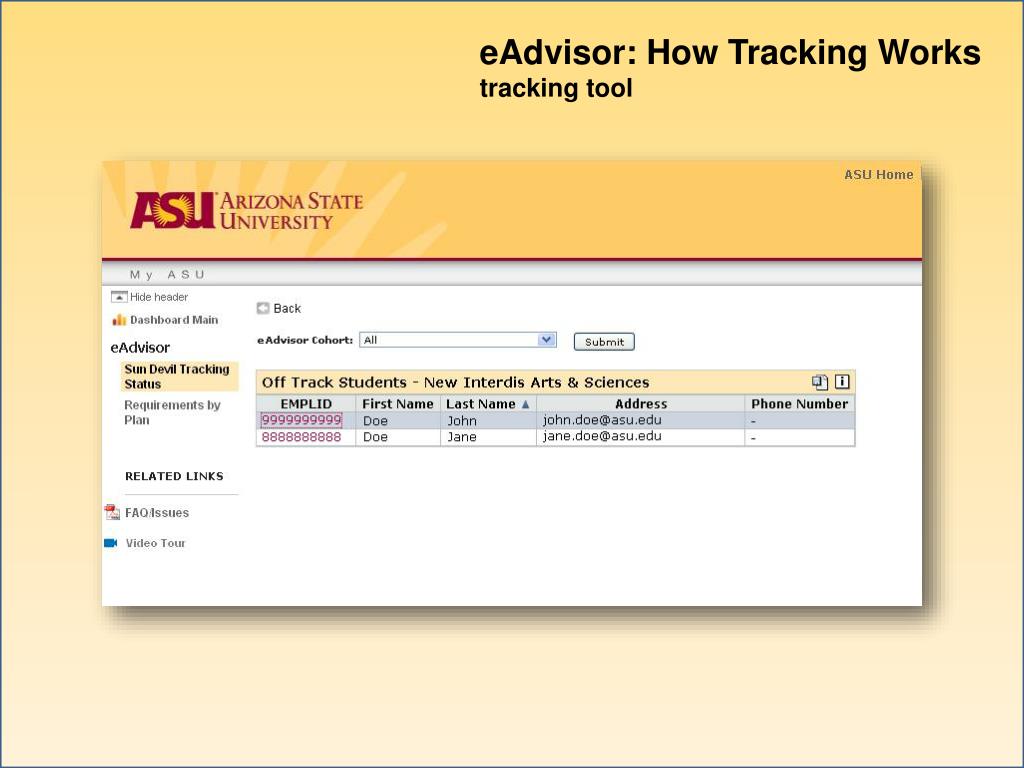
Task: Select Sun Devil Tracking Status menu item
Action: coord(178,377)
